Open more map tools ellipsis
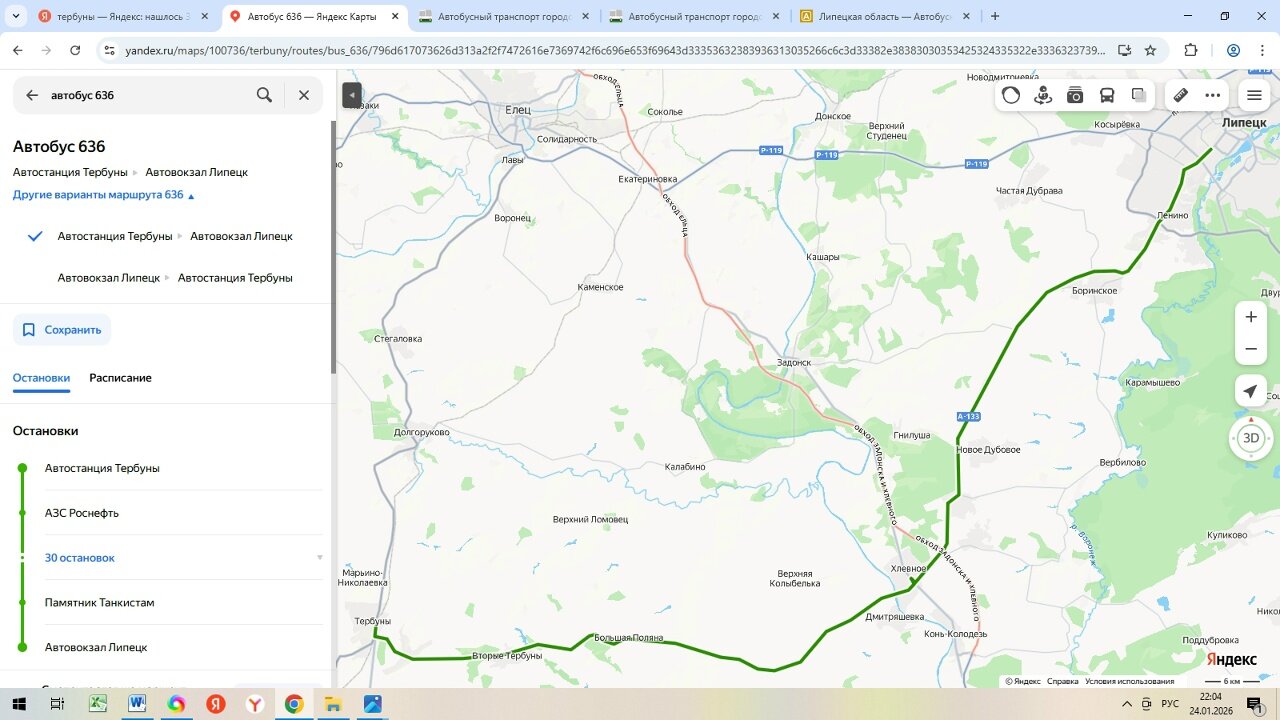 point(1213,95)
